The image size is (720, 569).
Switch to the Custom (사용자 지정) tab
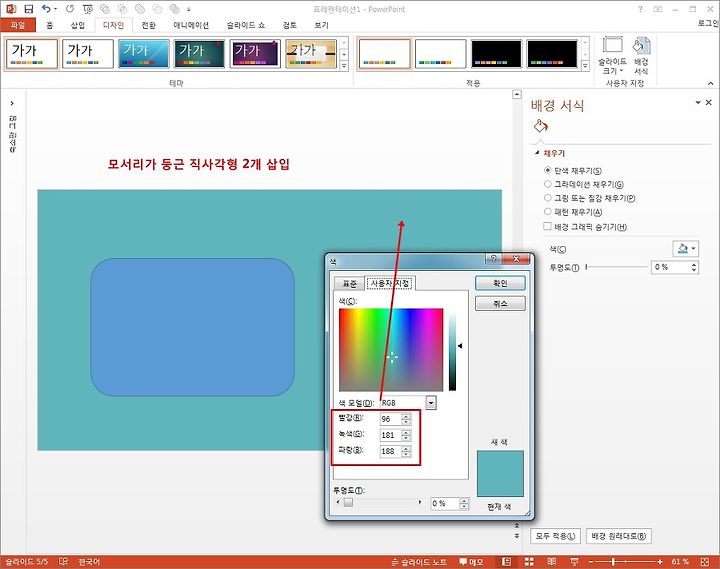[390, 283]
